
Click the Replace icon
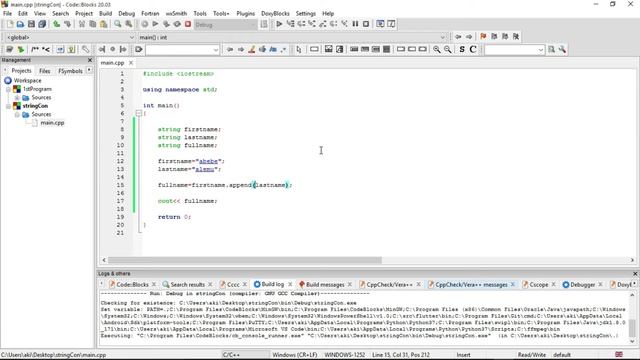pos(129,24)
